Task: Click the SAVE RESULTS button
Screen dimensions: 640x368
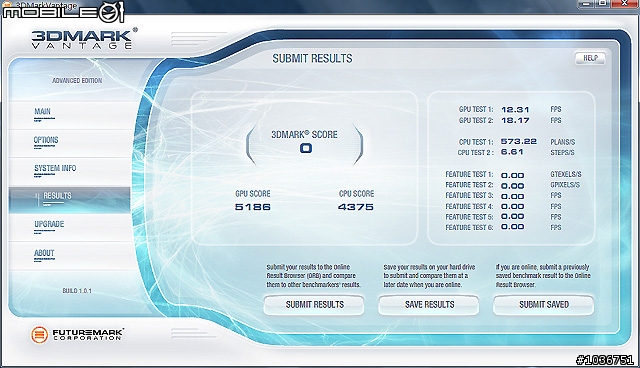Action: 429,305
